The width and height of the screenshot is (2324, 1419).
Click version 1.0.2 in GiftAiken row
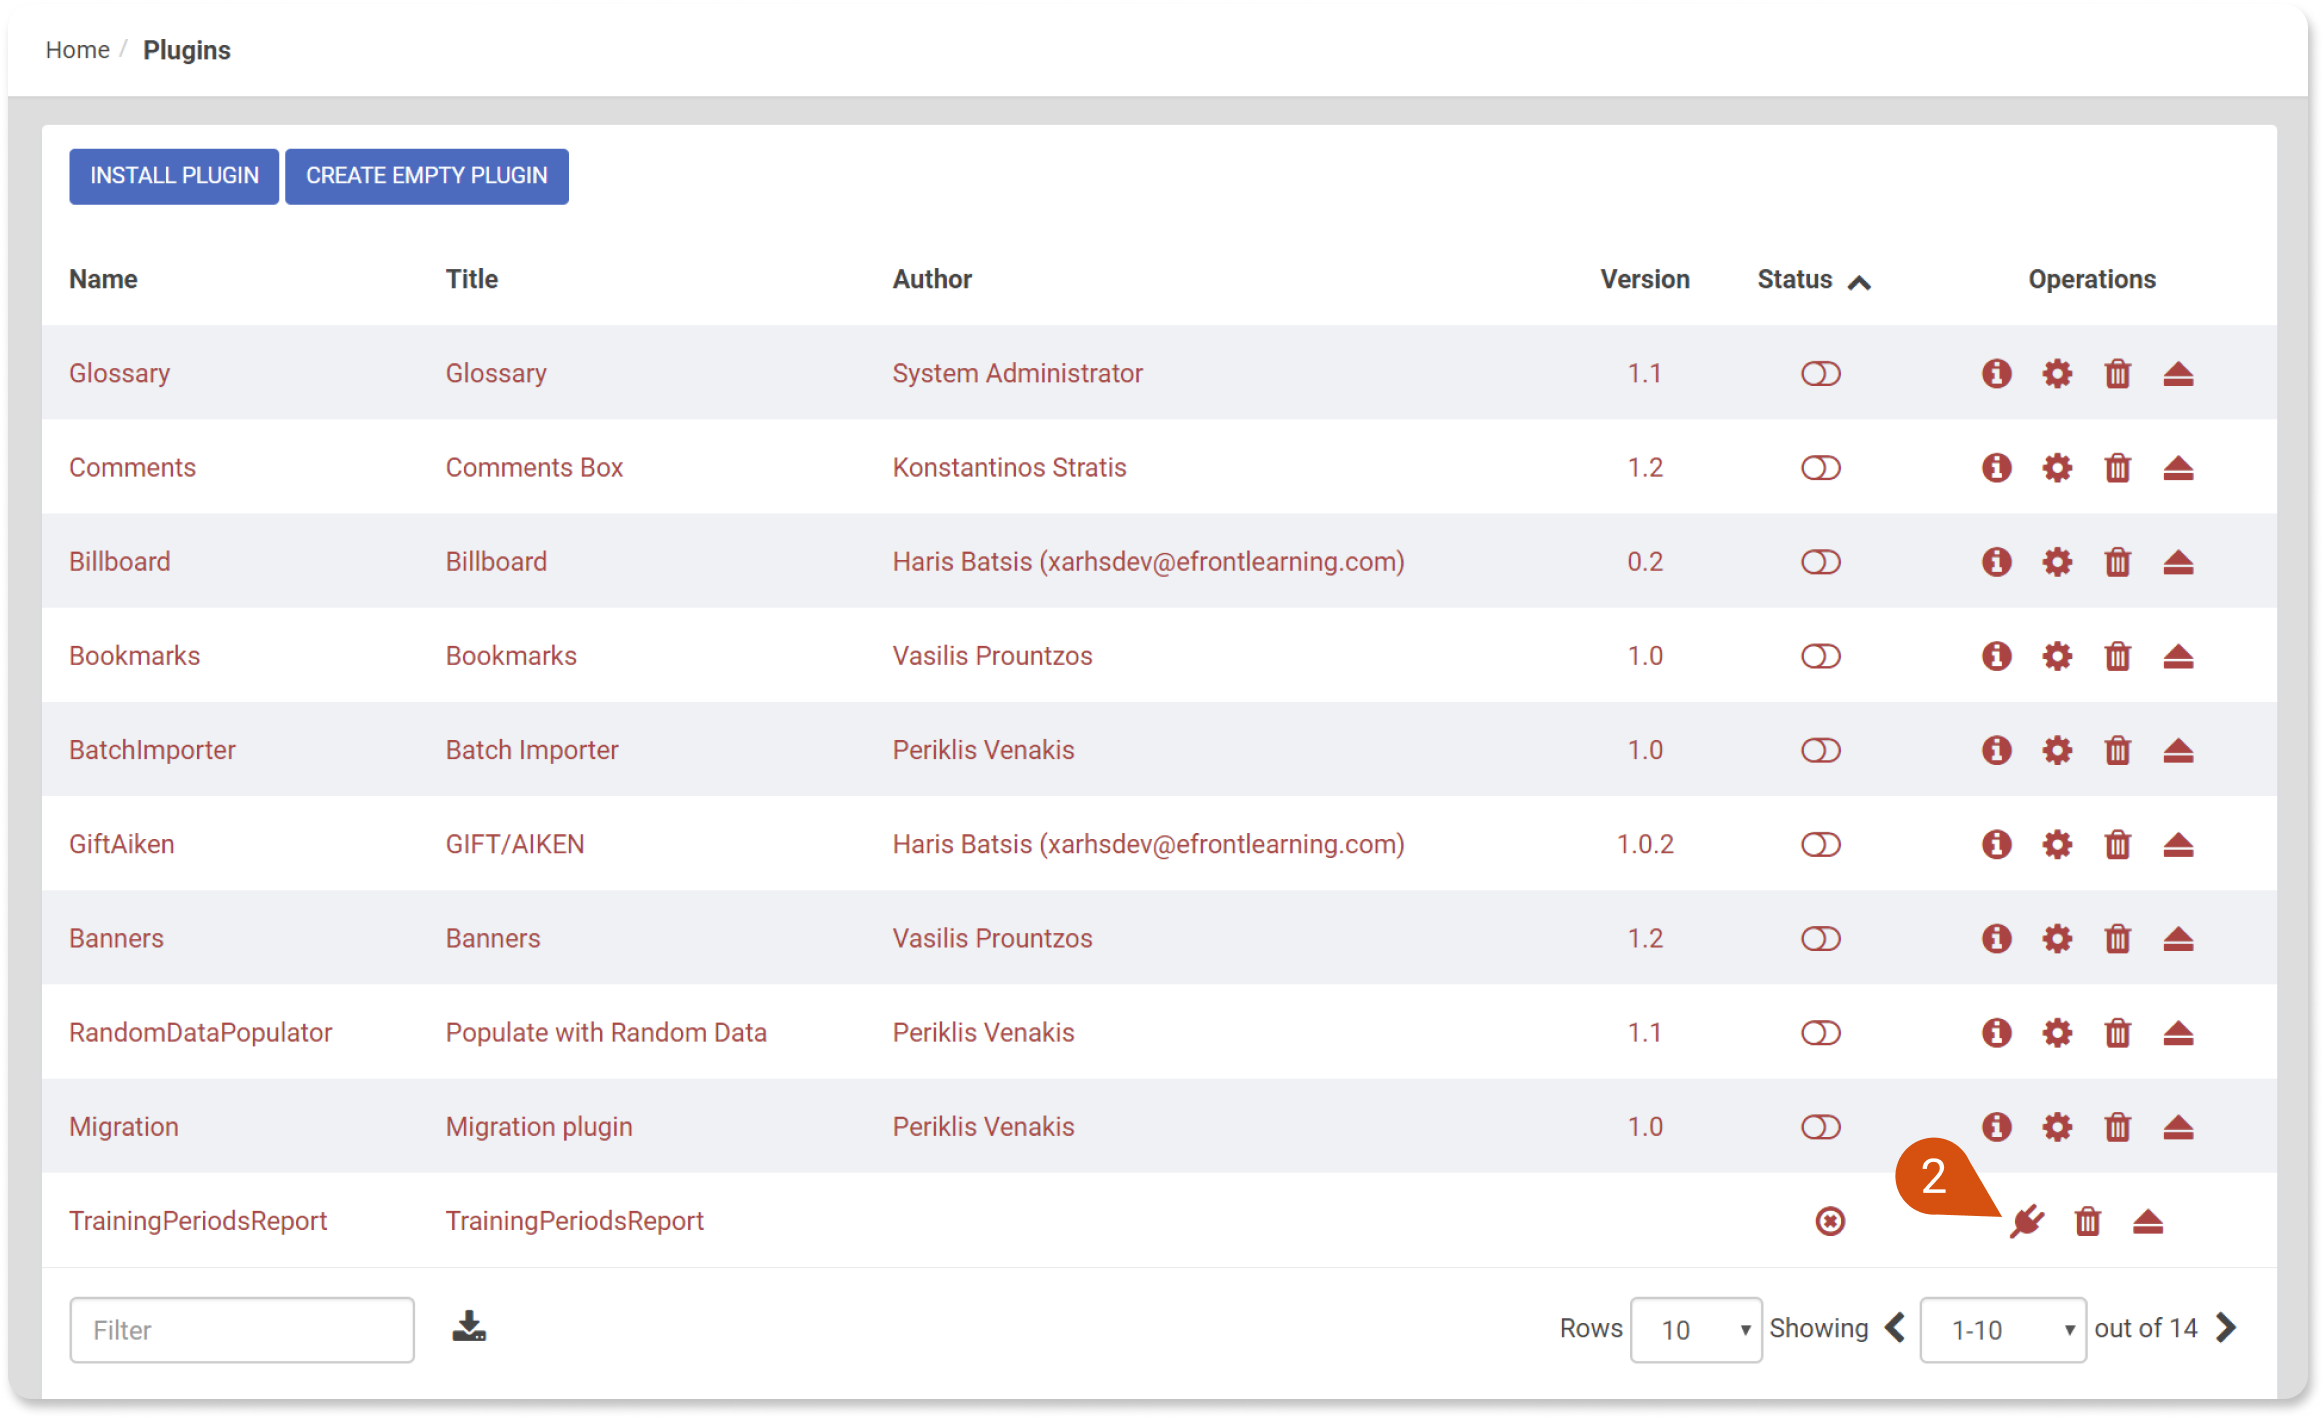click(1645, 845)
